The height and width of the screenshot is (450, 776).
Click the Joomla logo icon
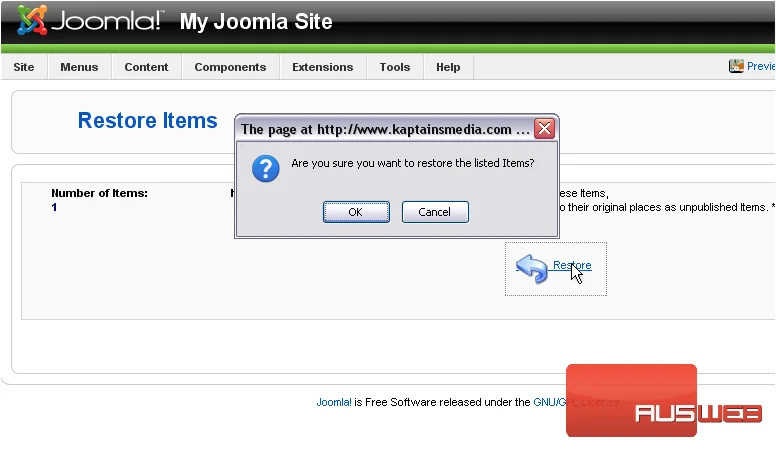(32, 20)
